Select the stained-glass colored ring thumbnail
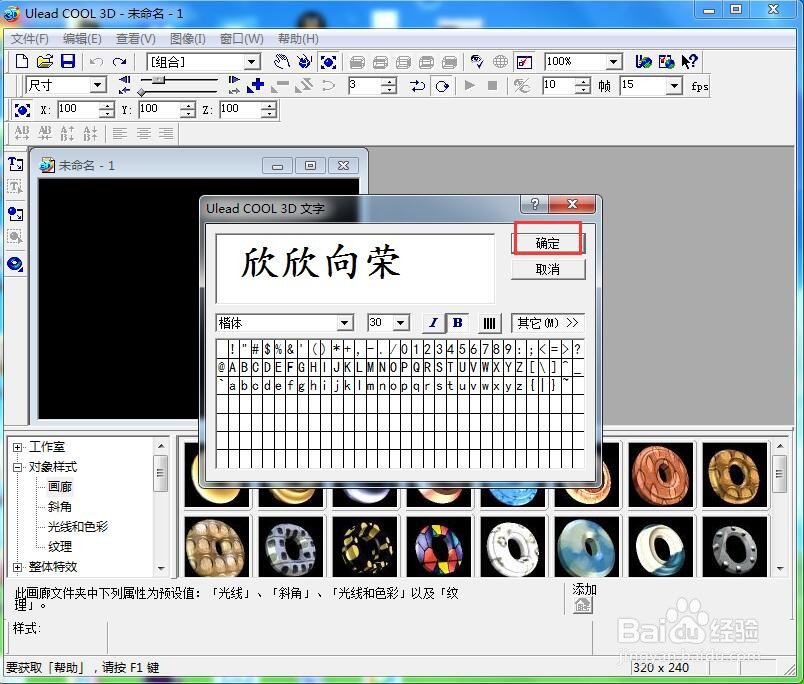Screen dimensions: 804x684 [x=438, y=547]
